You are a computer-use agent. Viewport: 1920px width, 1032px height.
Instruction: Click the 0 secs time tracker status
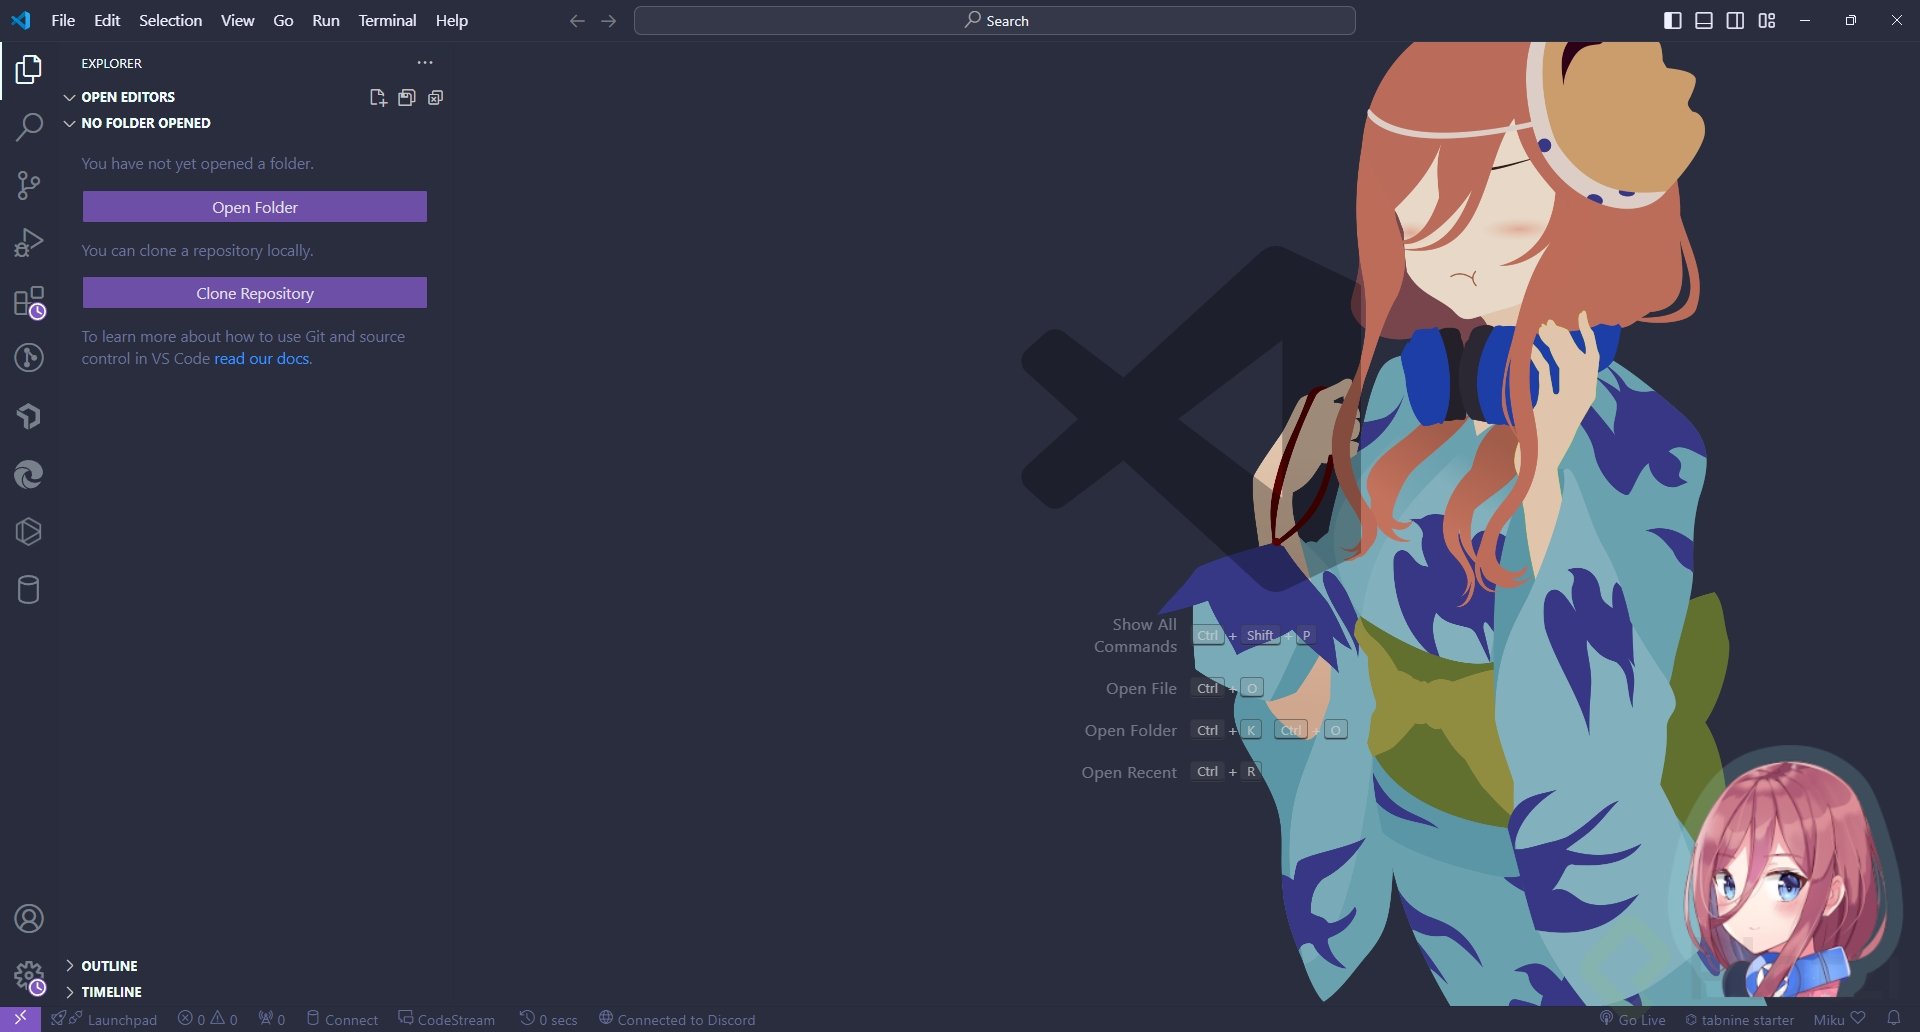pos(549,1019)
